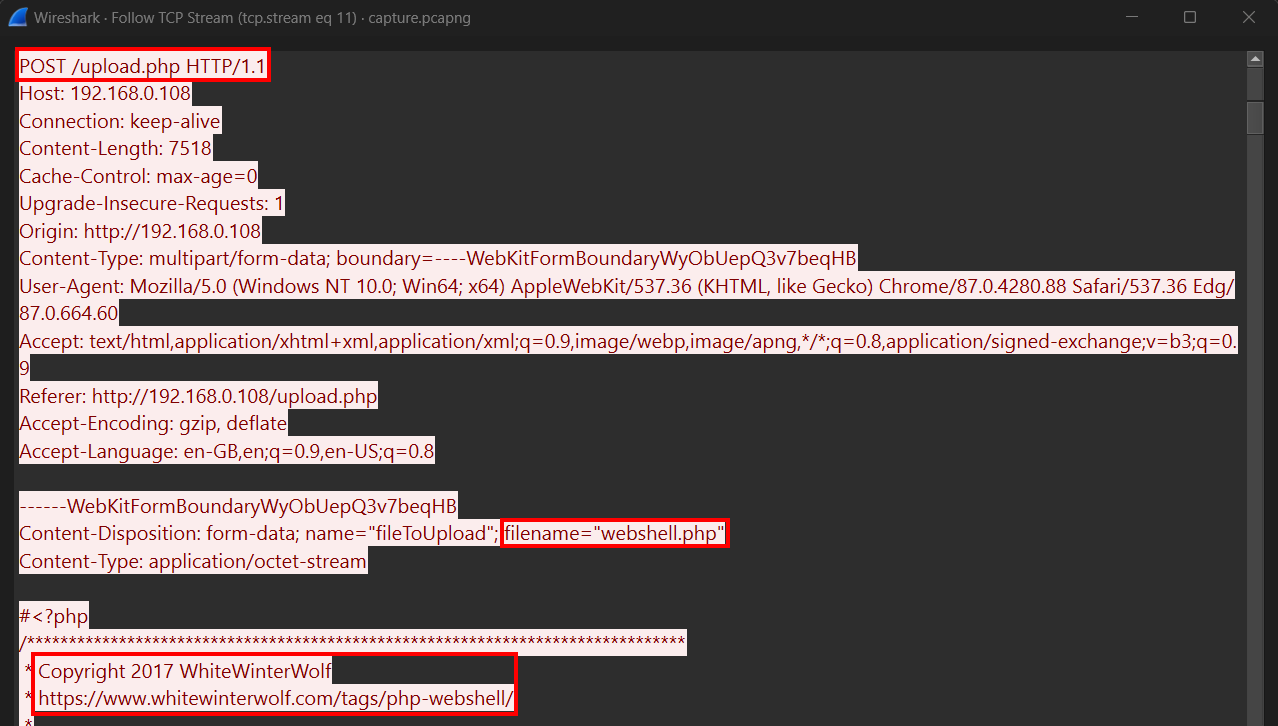This screenshot has height=726, width=1278.
Task: Click the 'Cache-Control: max-age=0' line
Action: point(138,177)
